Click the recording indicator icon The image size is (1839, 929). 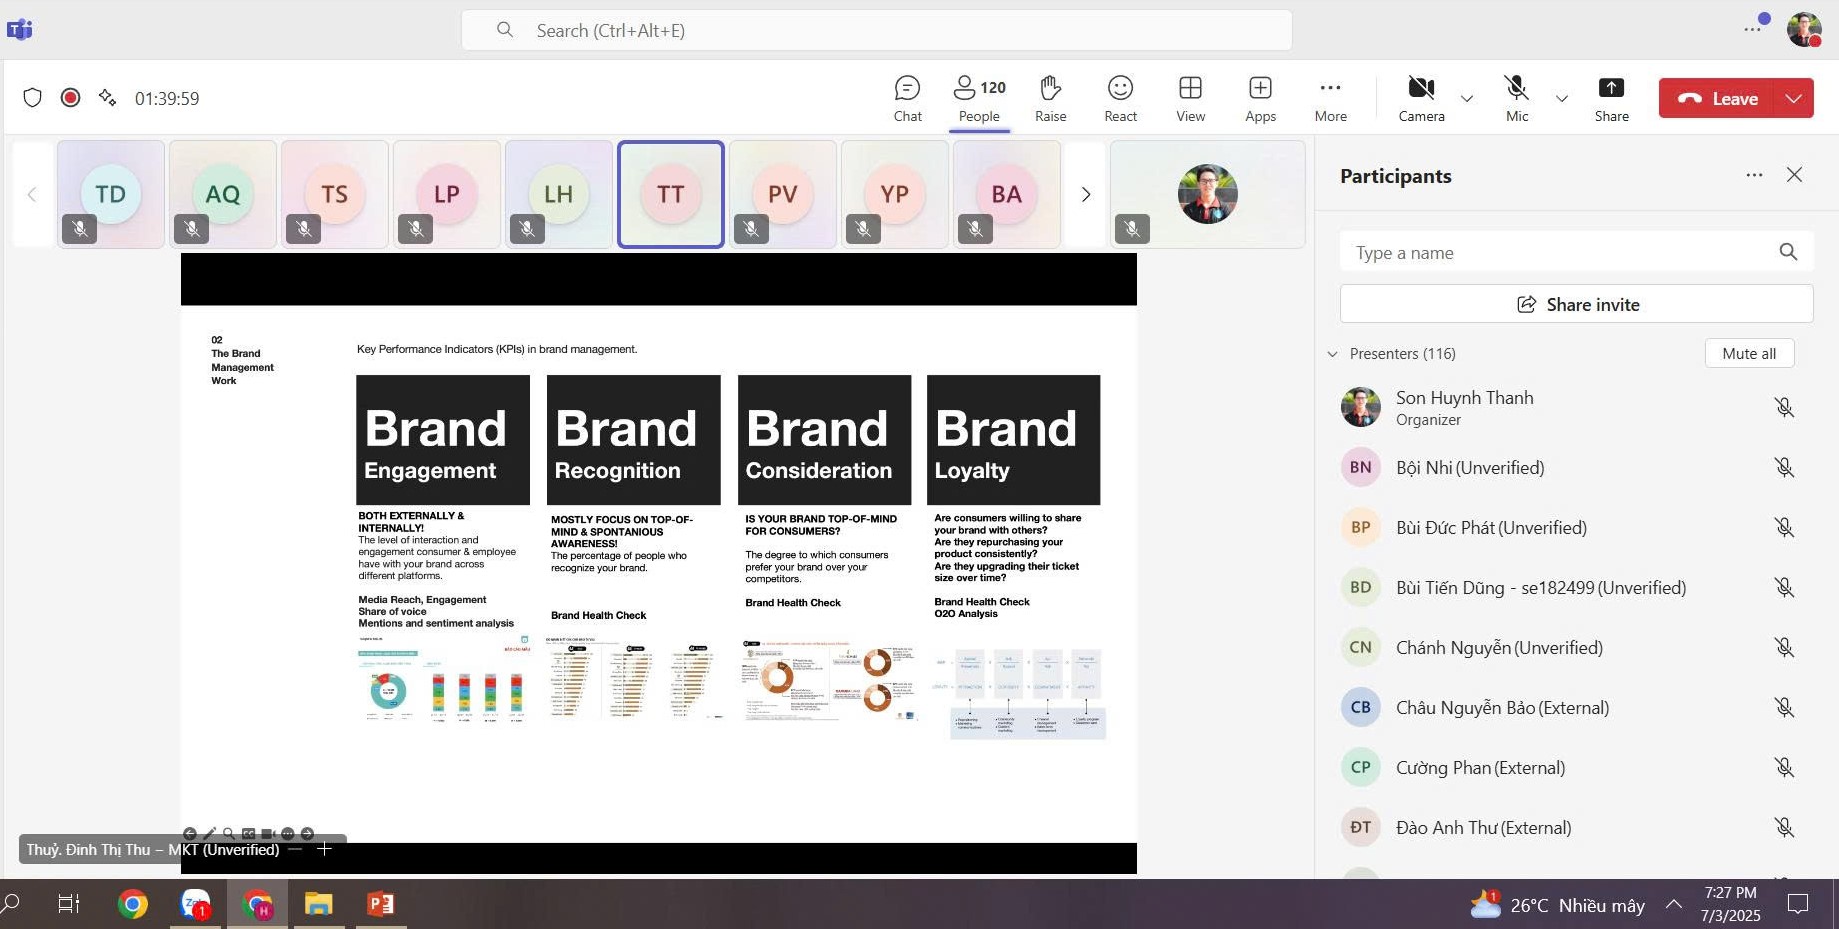coord(70,98)
